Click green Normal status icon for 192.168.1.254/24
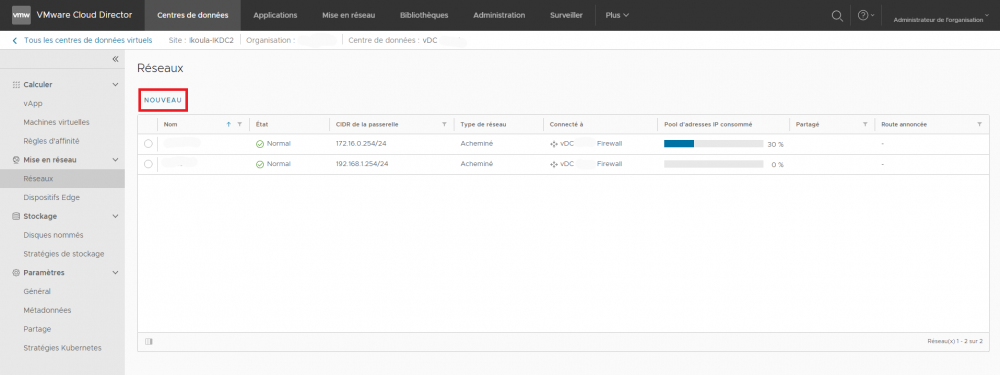This screenshot has width=1000, height=375. (x=260, y=164)
